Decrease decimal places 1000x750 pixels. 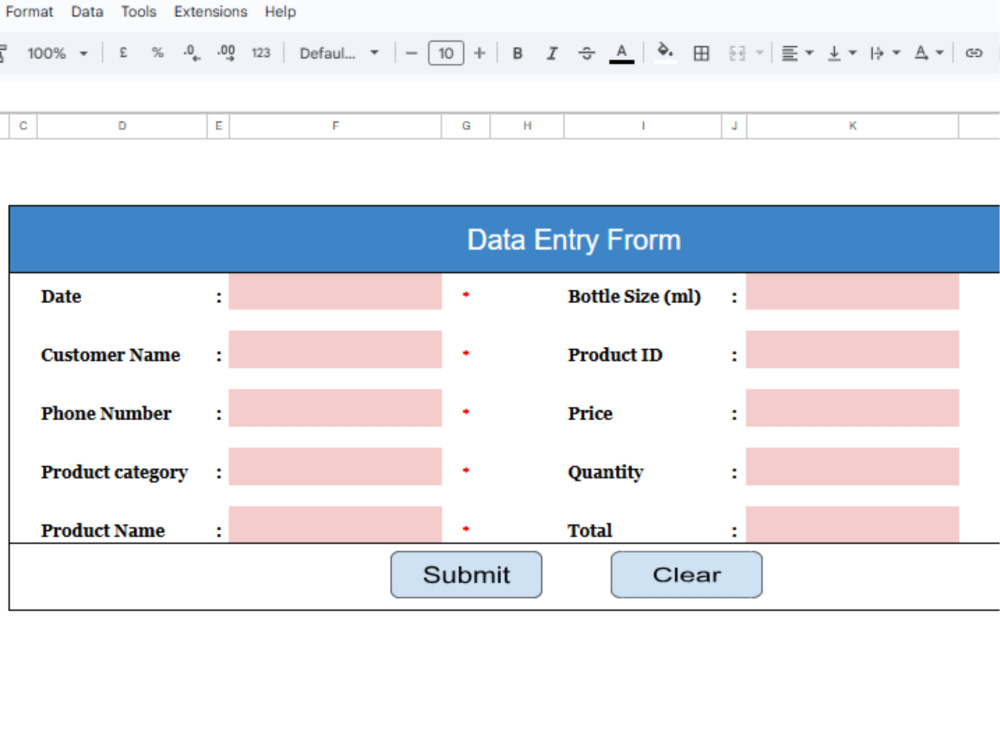coord(191,53)
